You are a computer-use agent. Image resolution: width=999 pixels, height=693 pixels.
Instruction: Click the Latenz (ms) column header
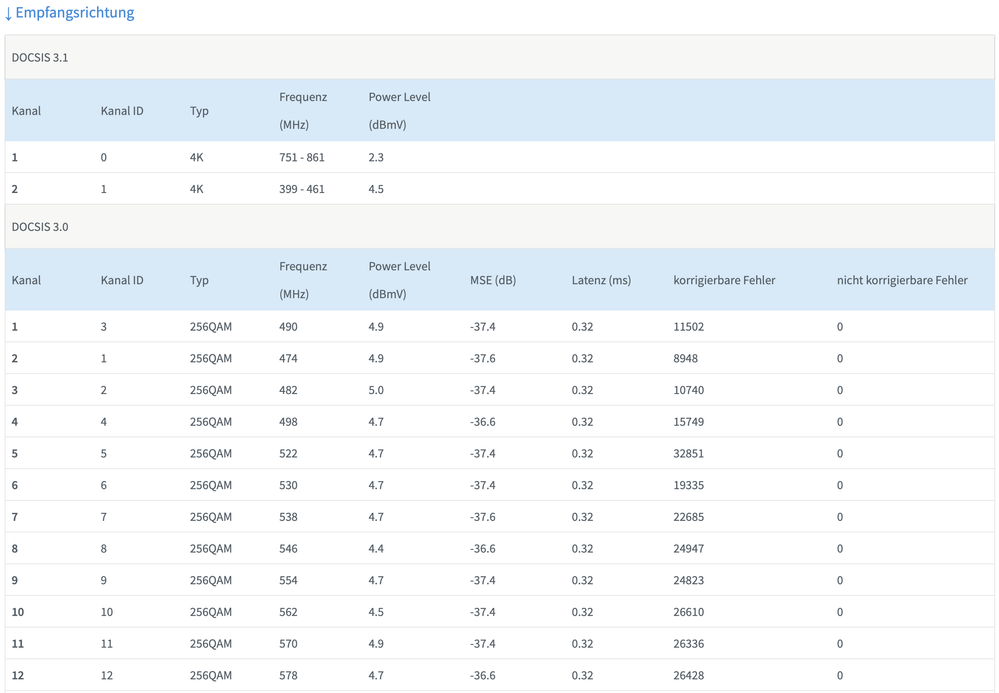coord(601,280)
